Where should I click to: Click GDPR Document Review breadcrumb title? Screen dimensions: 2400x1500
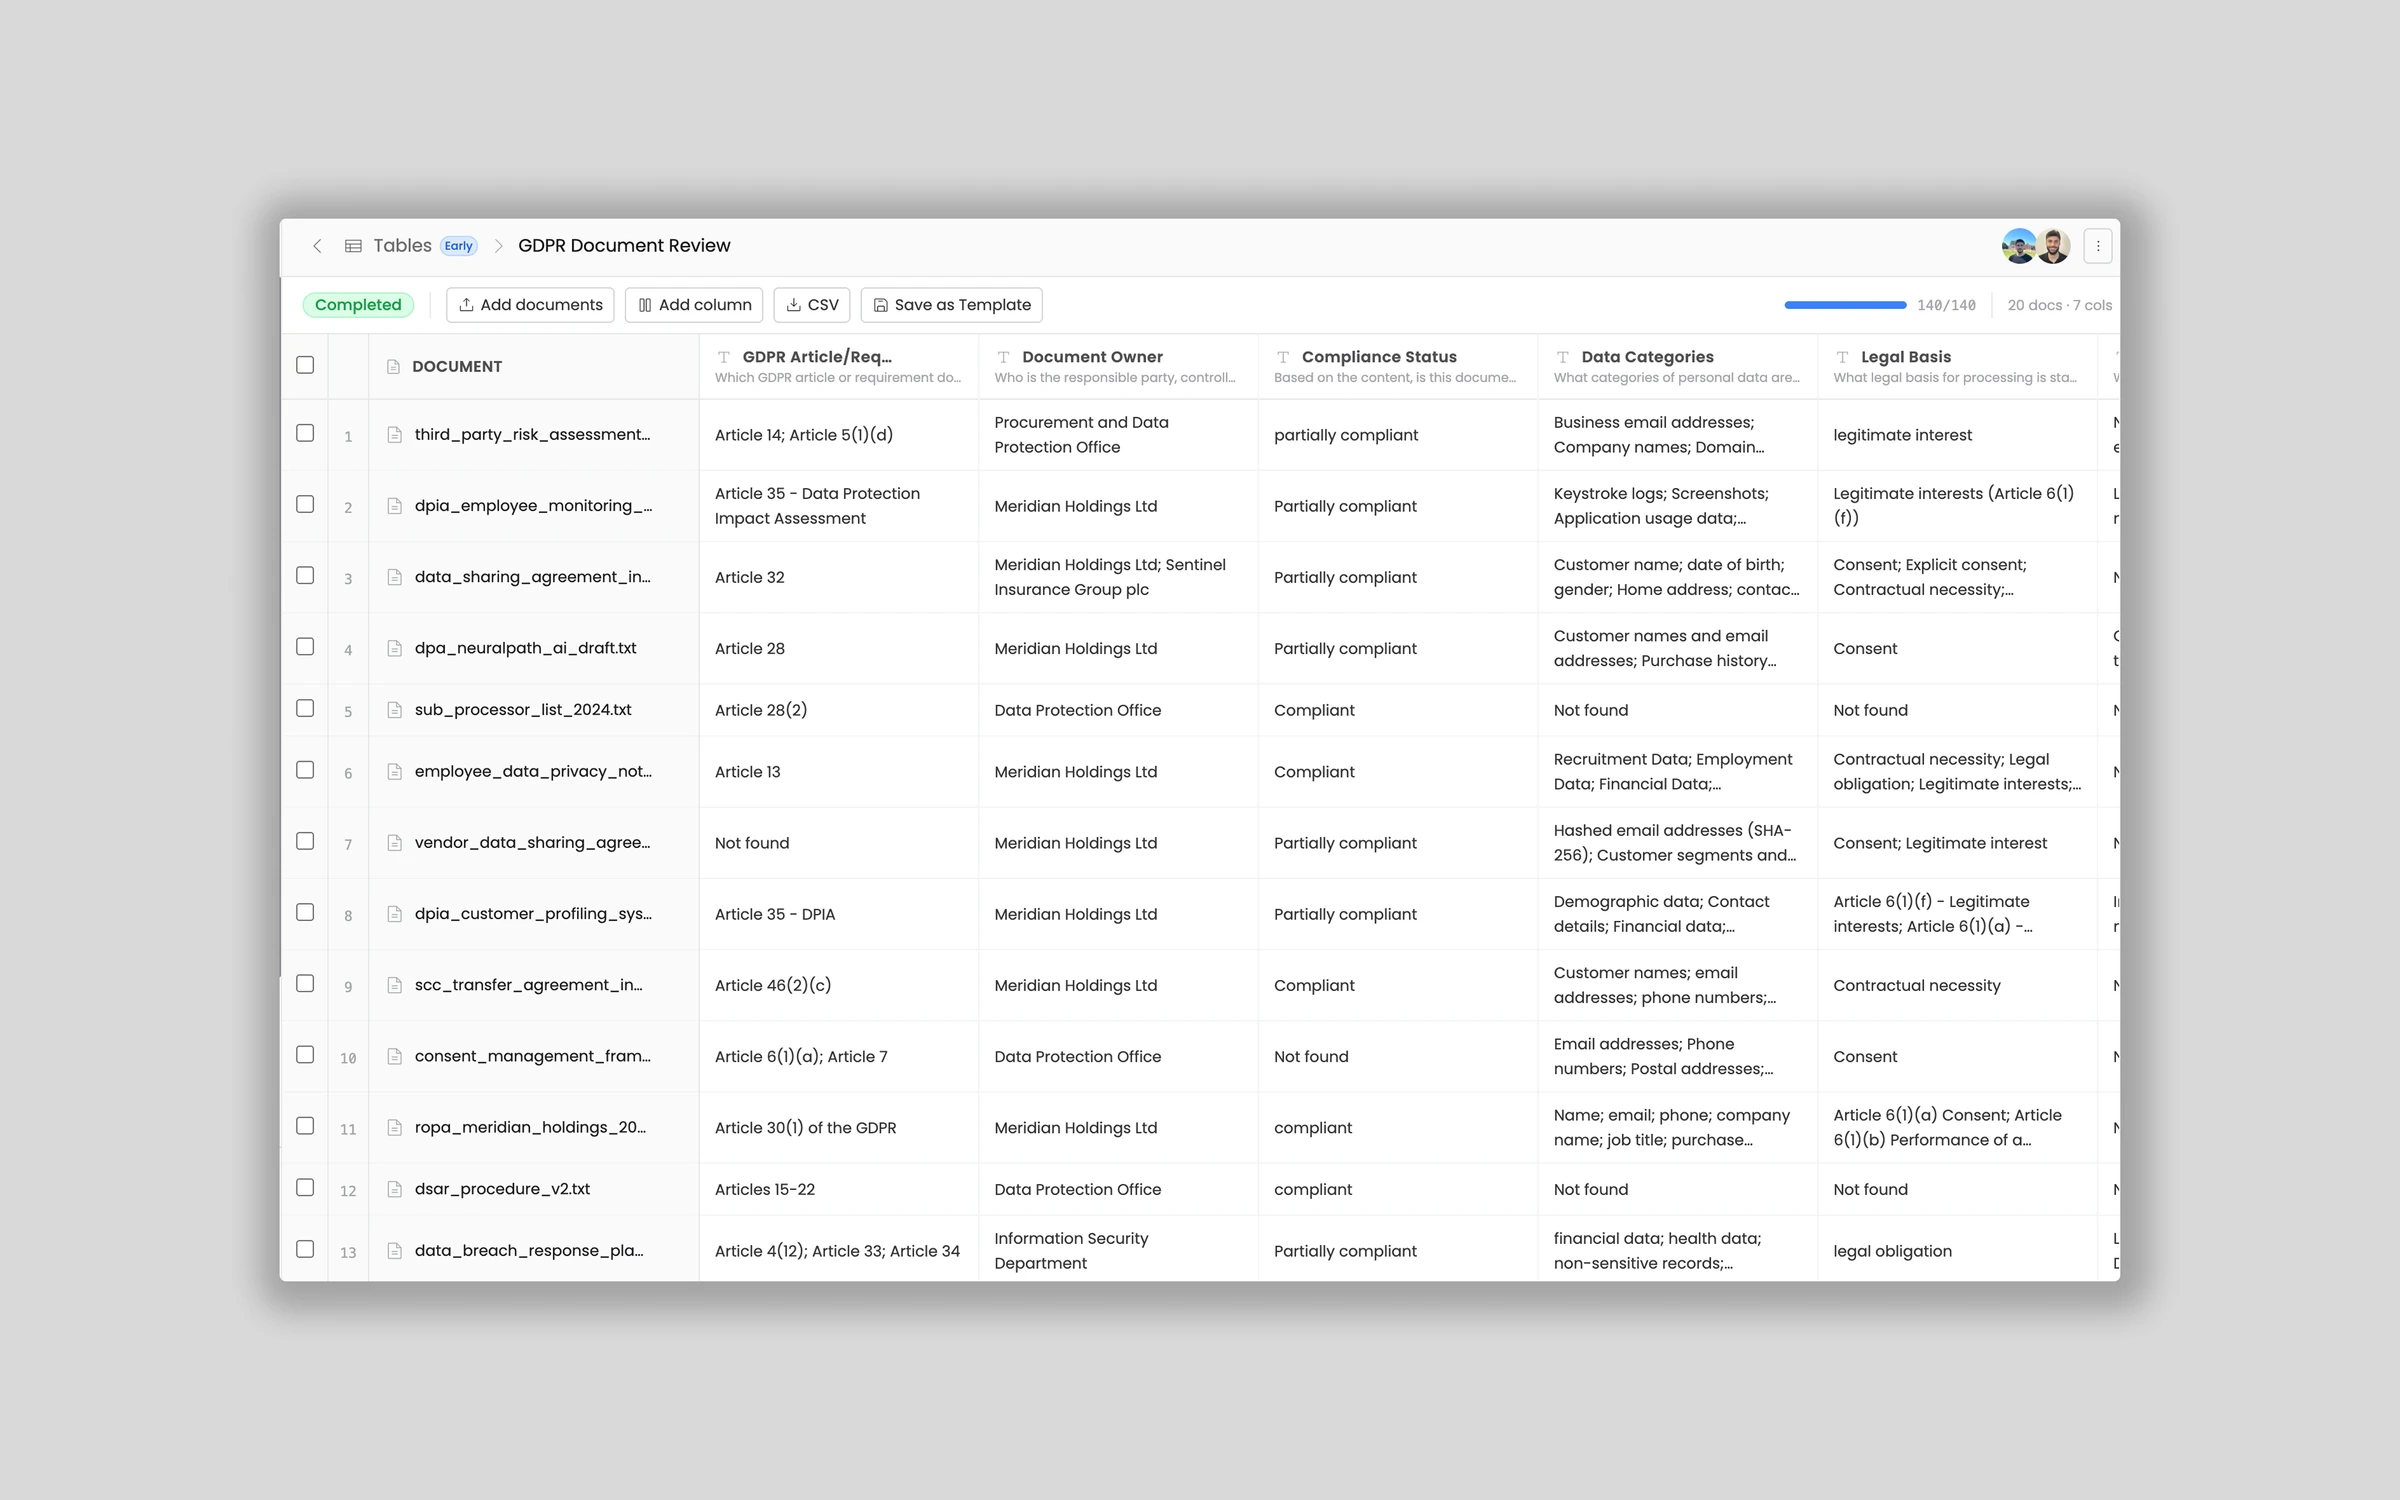click(624, 246)
